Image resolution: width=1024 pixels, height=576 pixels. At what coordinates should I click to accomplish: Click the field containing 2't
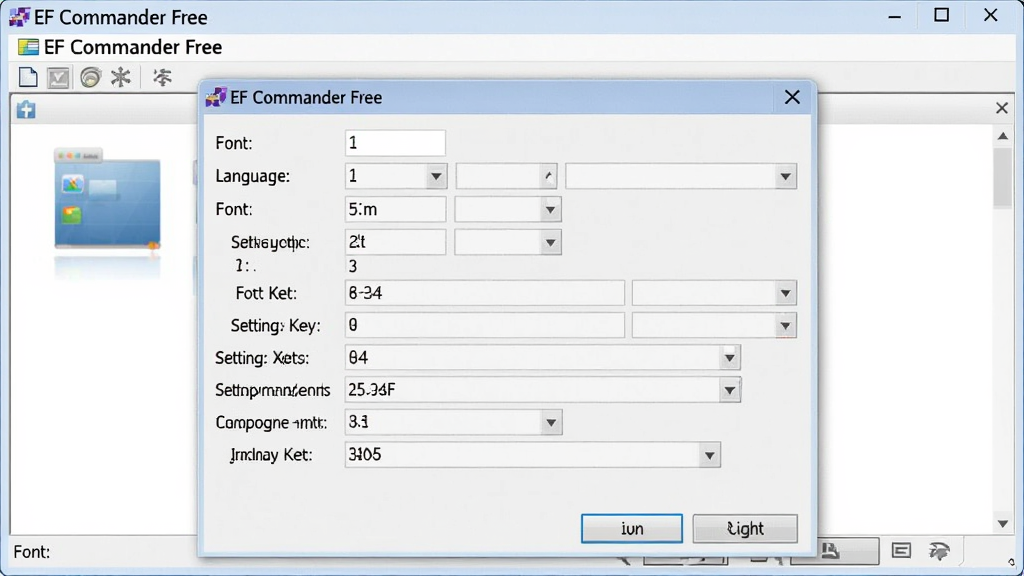395,242
